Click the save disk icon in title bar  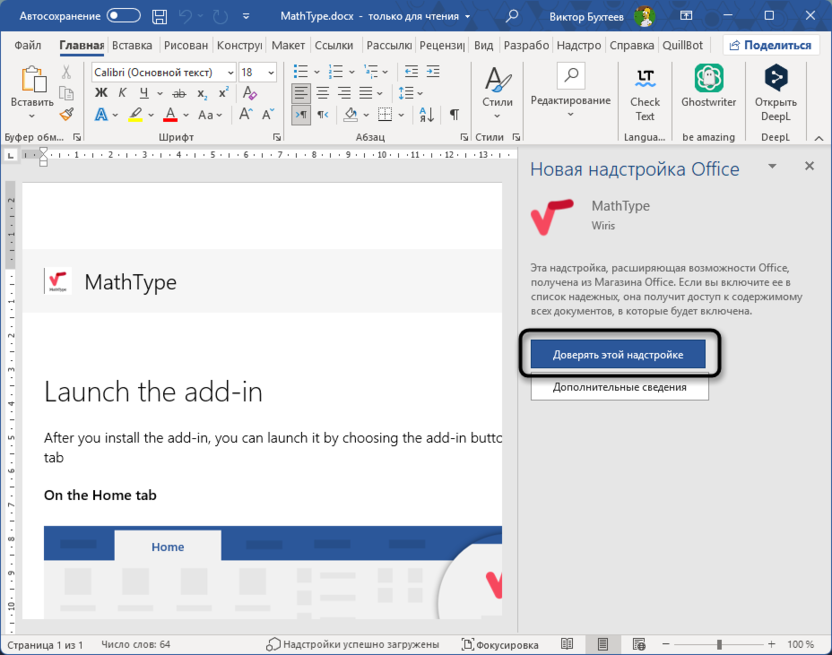160,16
